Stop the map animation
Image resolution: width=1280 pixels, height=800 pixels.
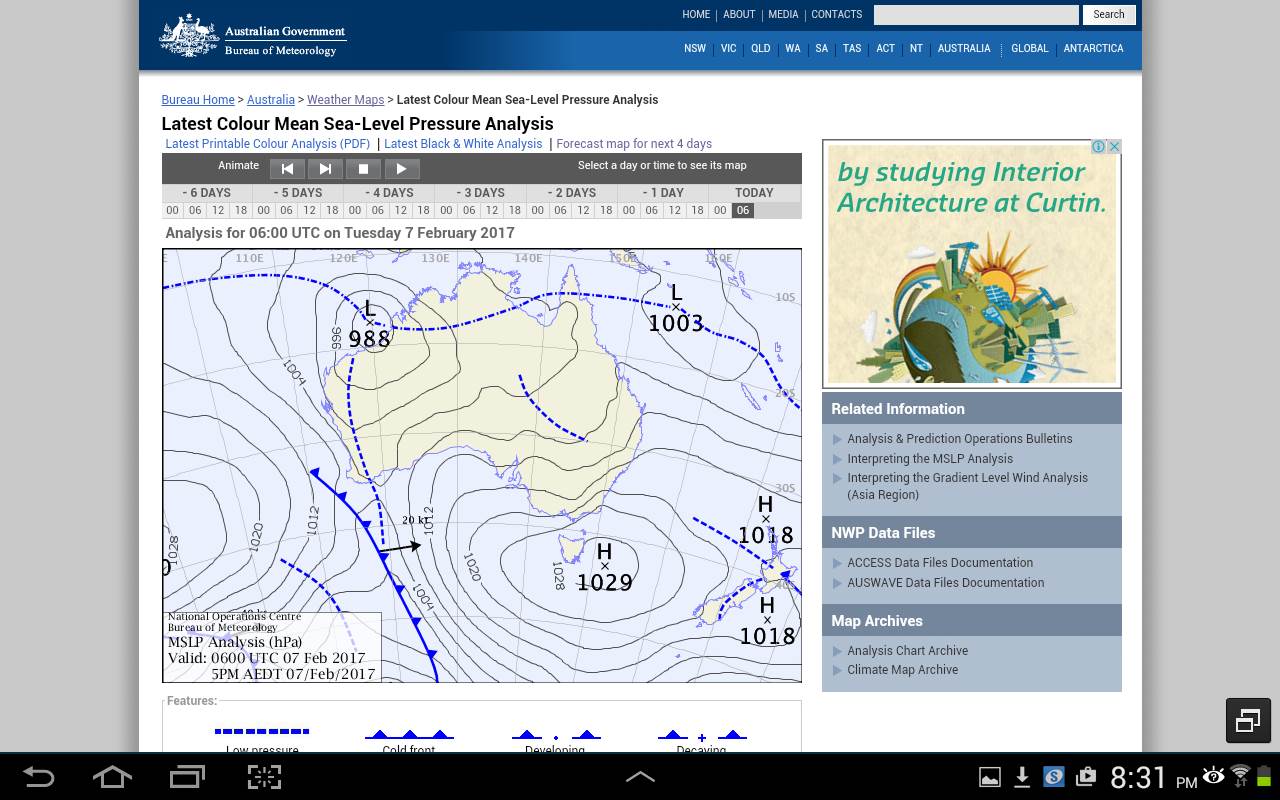click(x=363, y=169)
